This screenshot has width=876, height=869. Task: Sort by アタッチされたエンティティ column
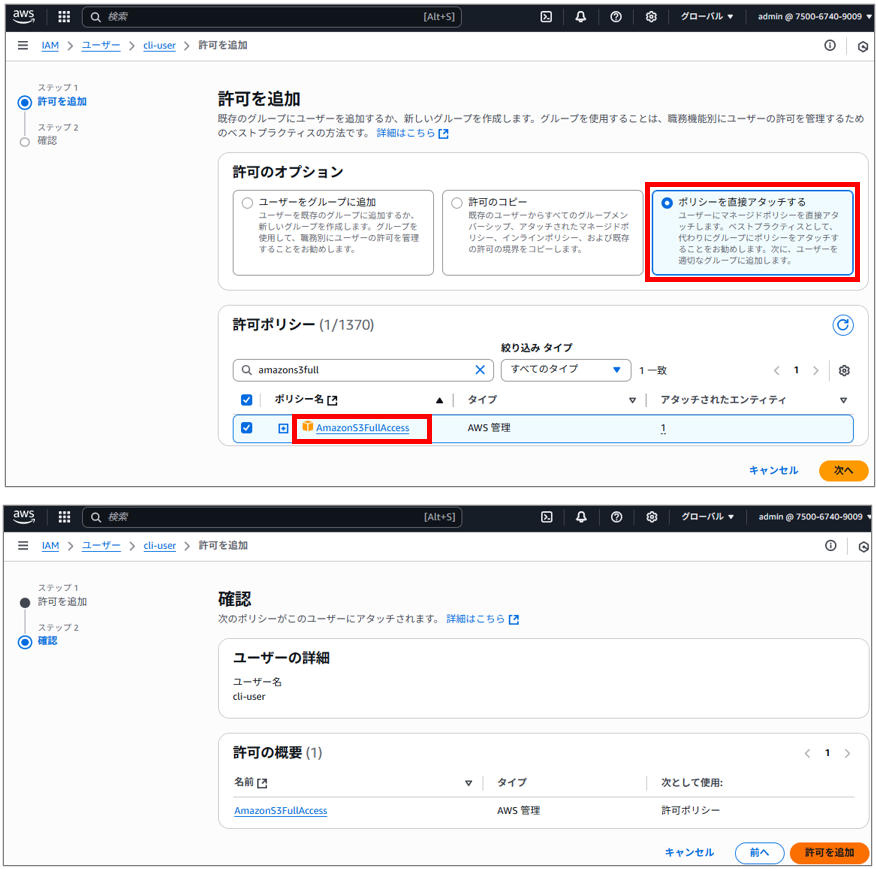(x=844, y=400)
